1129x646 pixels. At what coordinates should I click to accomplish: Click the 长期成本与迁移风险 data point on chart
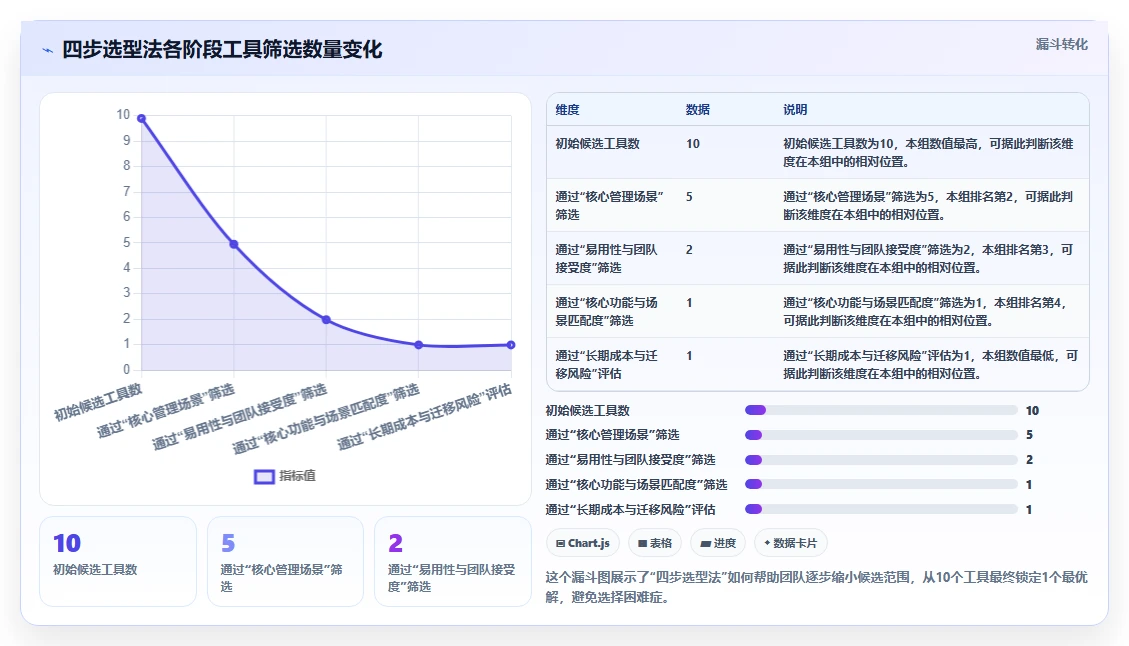(x=510, y=345)
